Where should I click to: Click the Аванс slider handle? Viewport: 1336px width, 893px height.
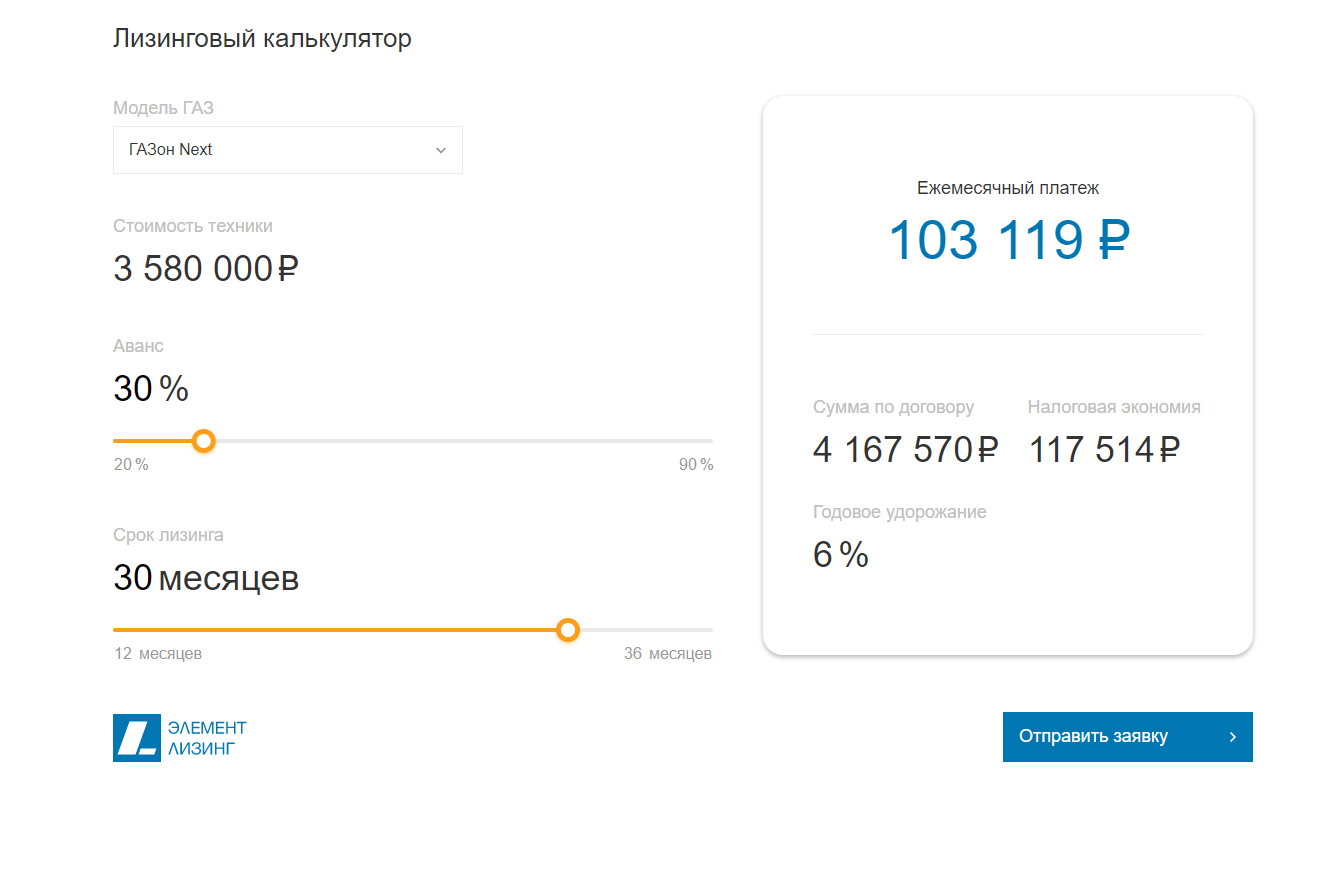(204, 441)
